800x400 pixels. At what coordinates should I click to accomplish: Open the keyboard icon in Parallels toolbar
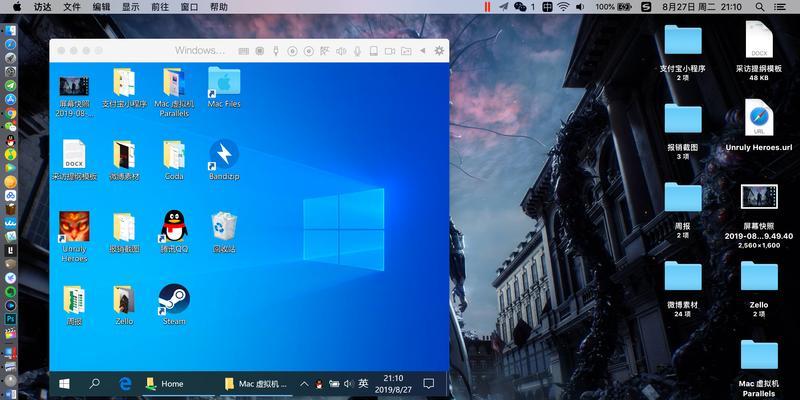244,51
